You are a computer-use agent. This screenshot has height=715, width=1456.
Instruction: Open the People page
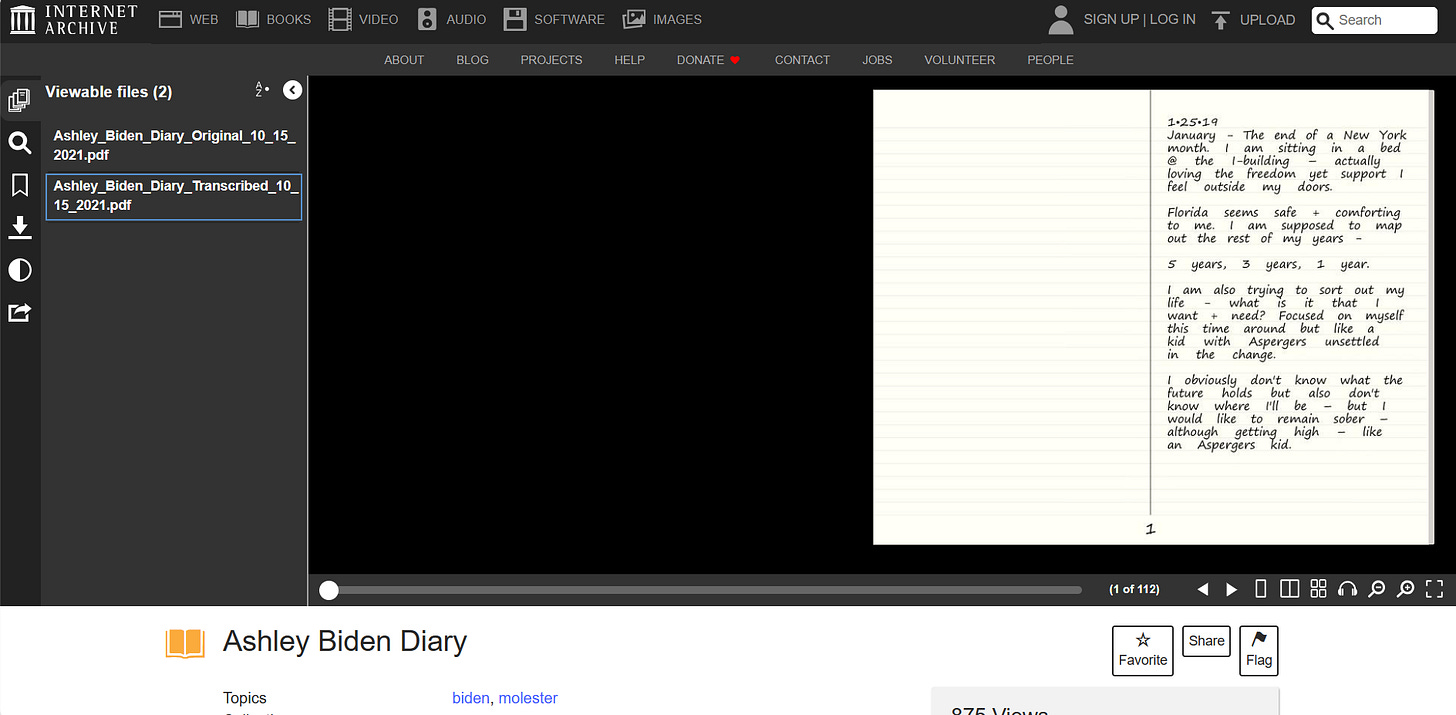pyautogui.click(x=1050, y=60)
